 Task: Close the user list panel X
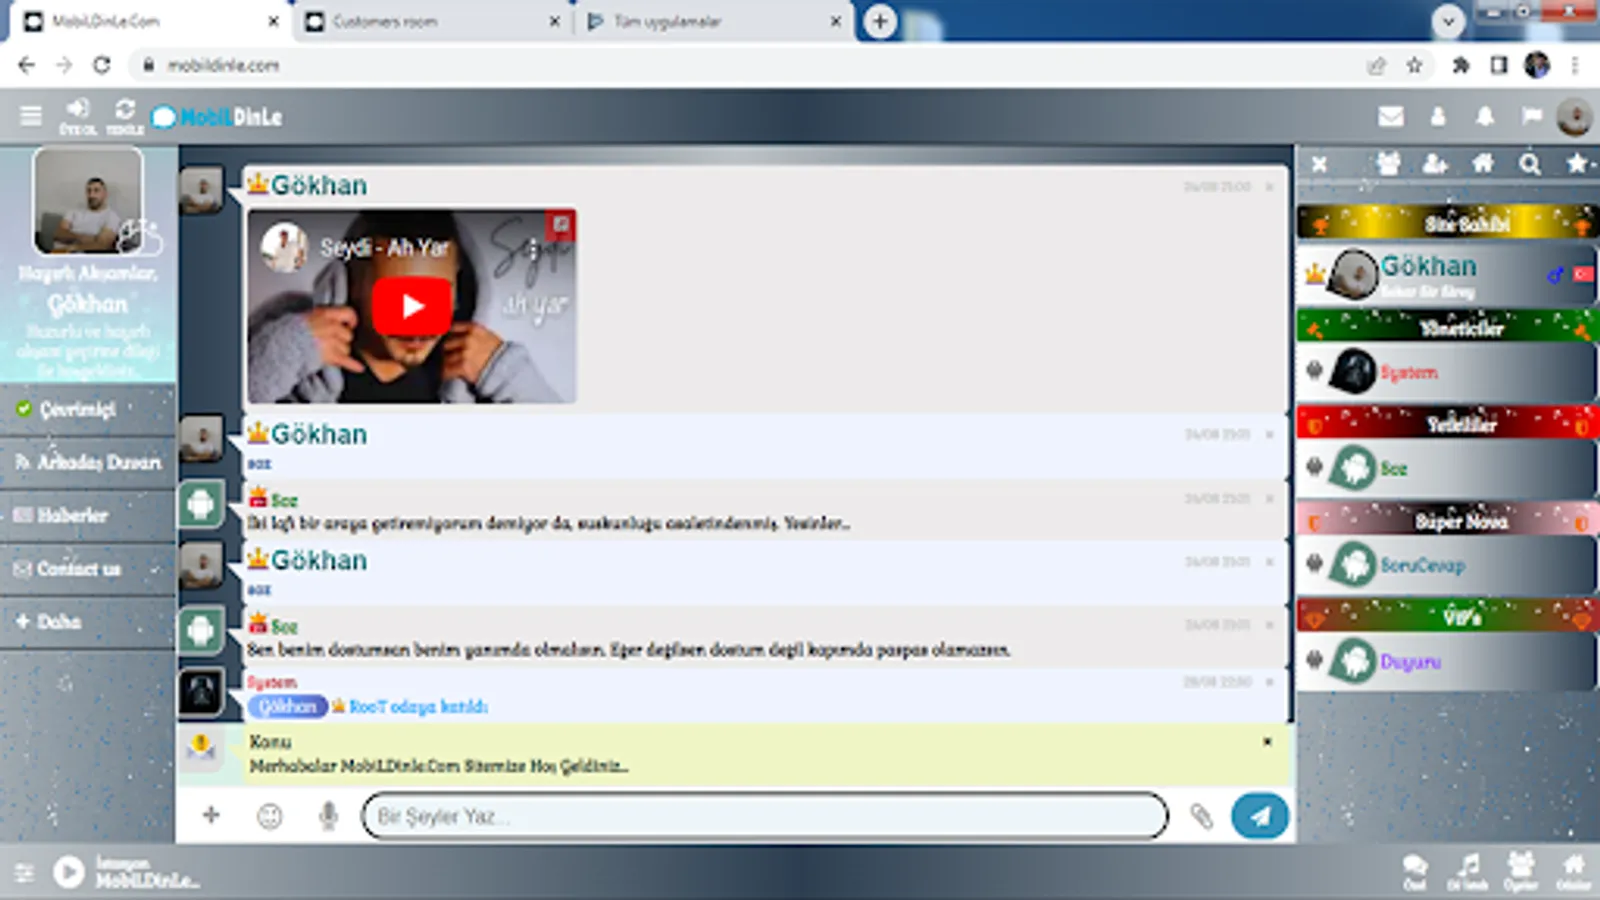[1320, 164]
